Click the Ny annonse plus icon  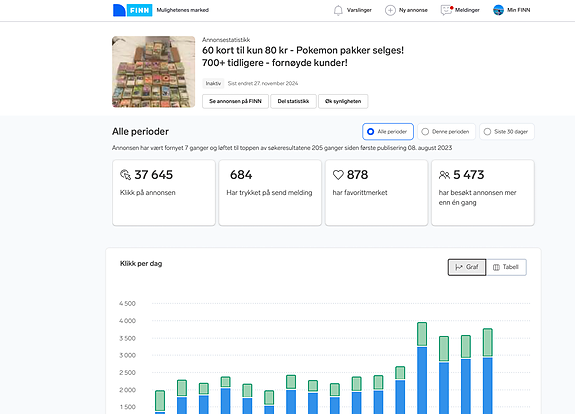[390, 10]
